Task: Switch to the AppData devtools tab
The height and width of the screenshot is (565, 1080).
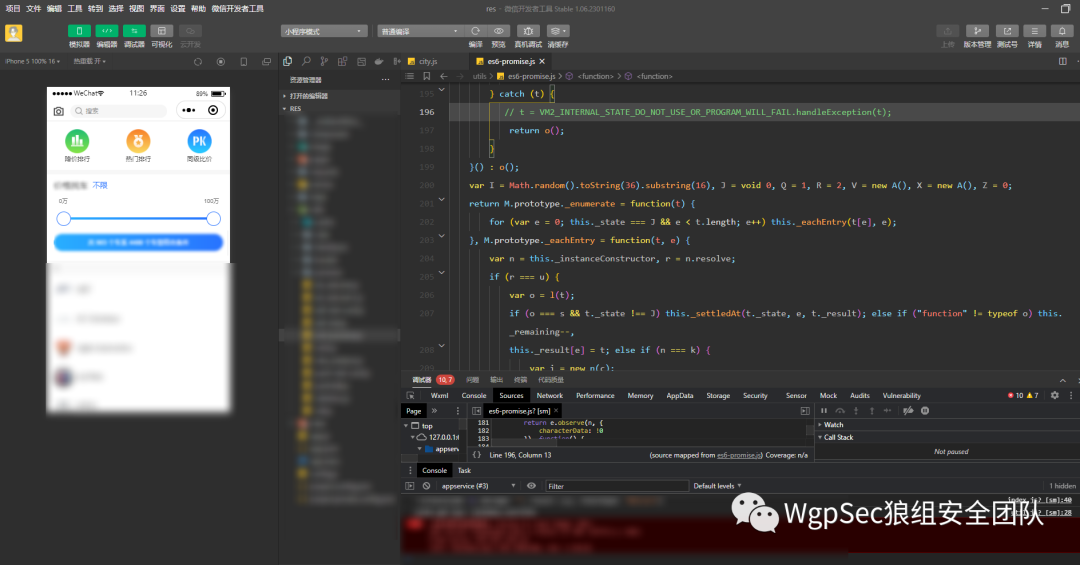Action: tap(680, 396)
